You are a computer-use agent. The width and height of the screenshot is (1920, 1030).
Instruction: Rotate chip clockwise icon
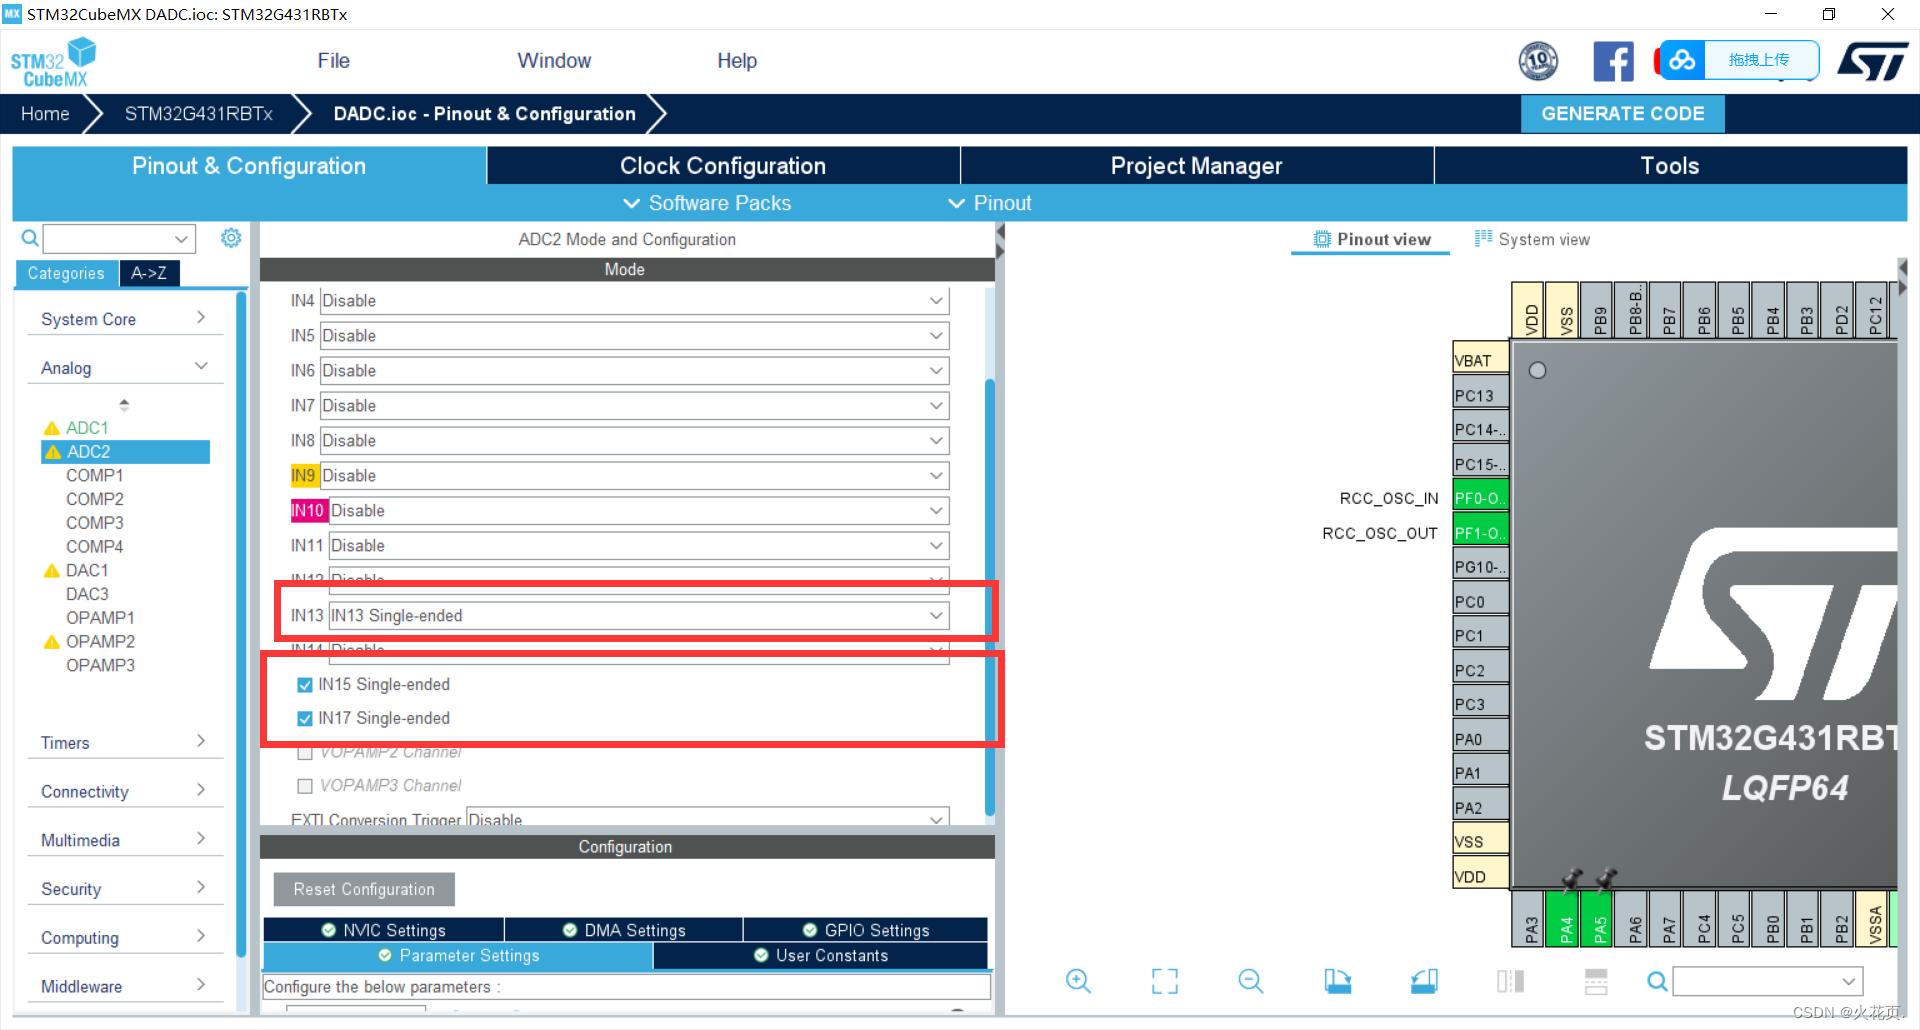[x=1338, y=981]
